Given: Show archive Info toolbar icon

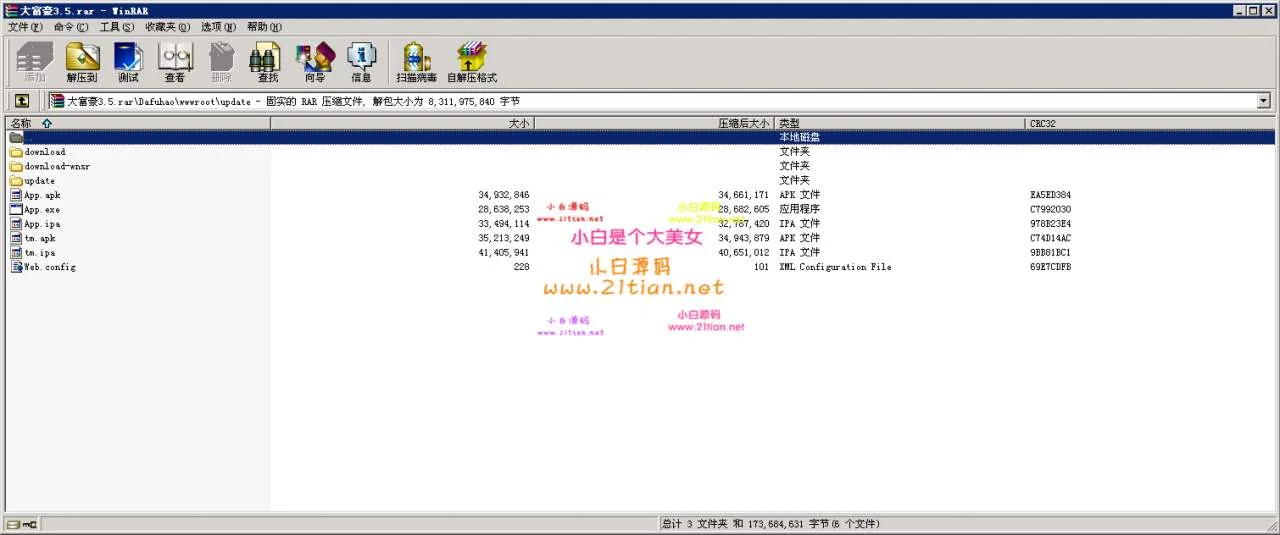Looking at the screenshot, I should pyautogui.click(x=361, y=62).
